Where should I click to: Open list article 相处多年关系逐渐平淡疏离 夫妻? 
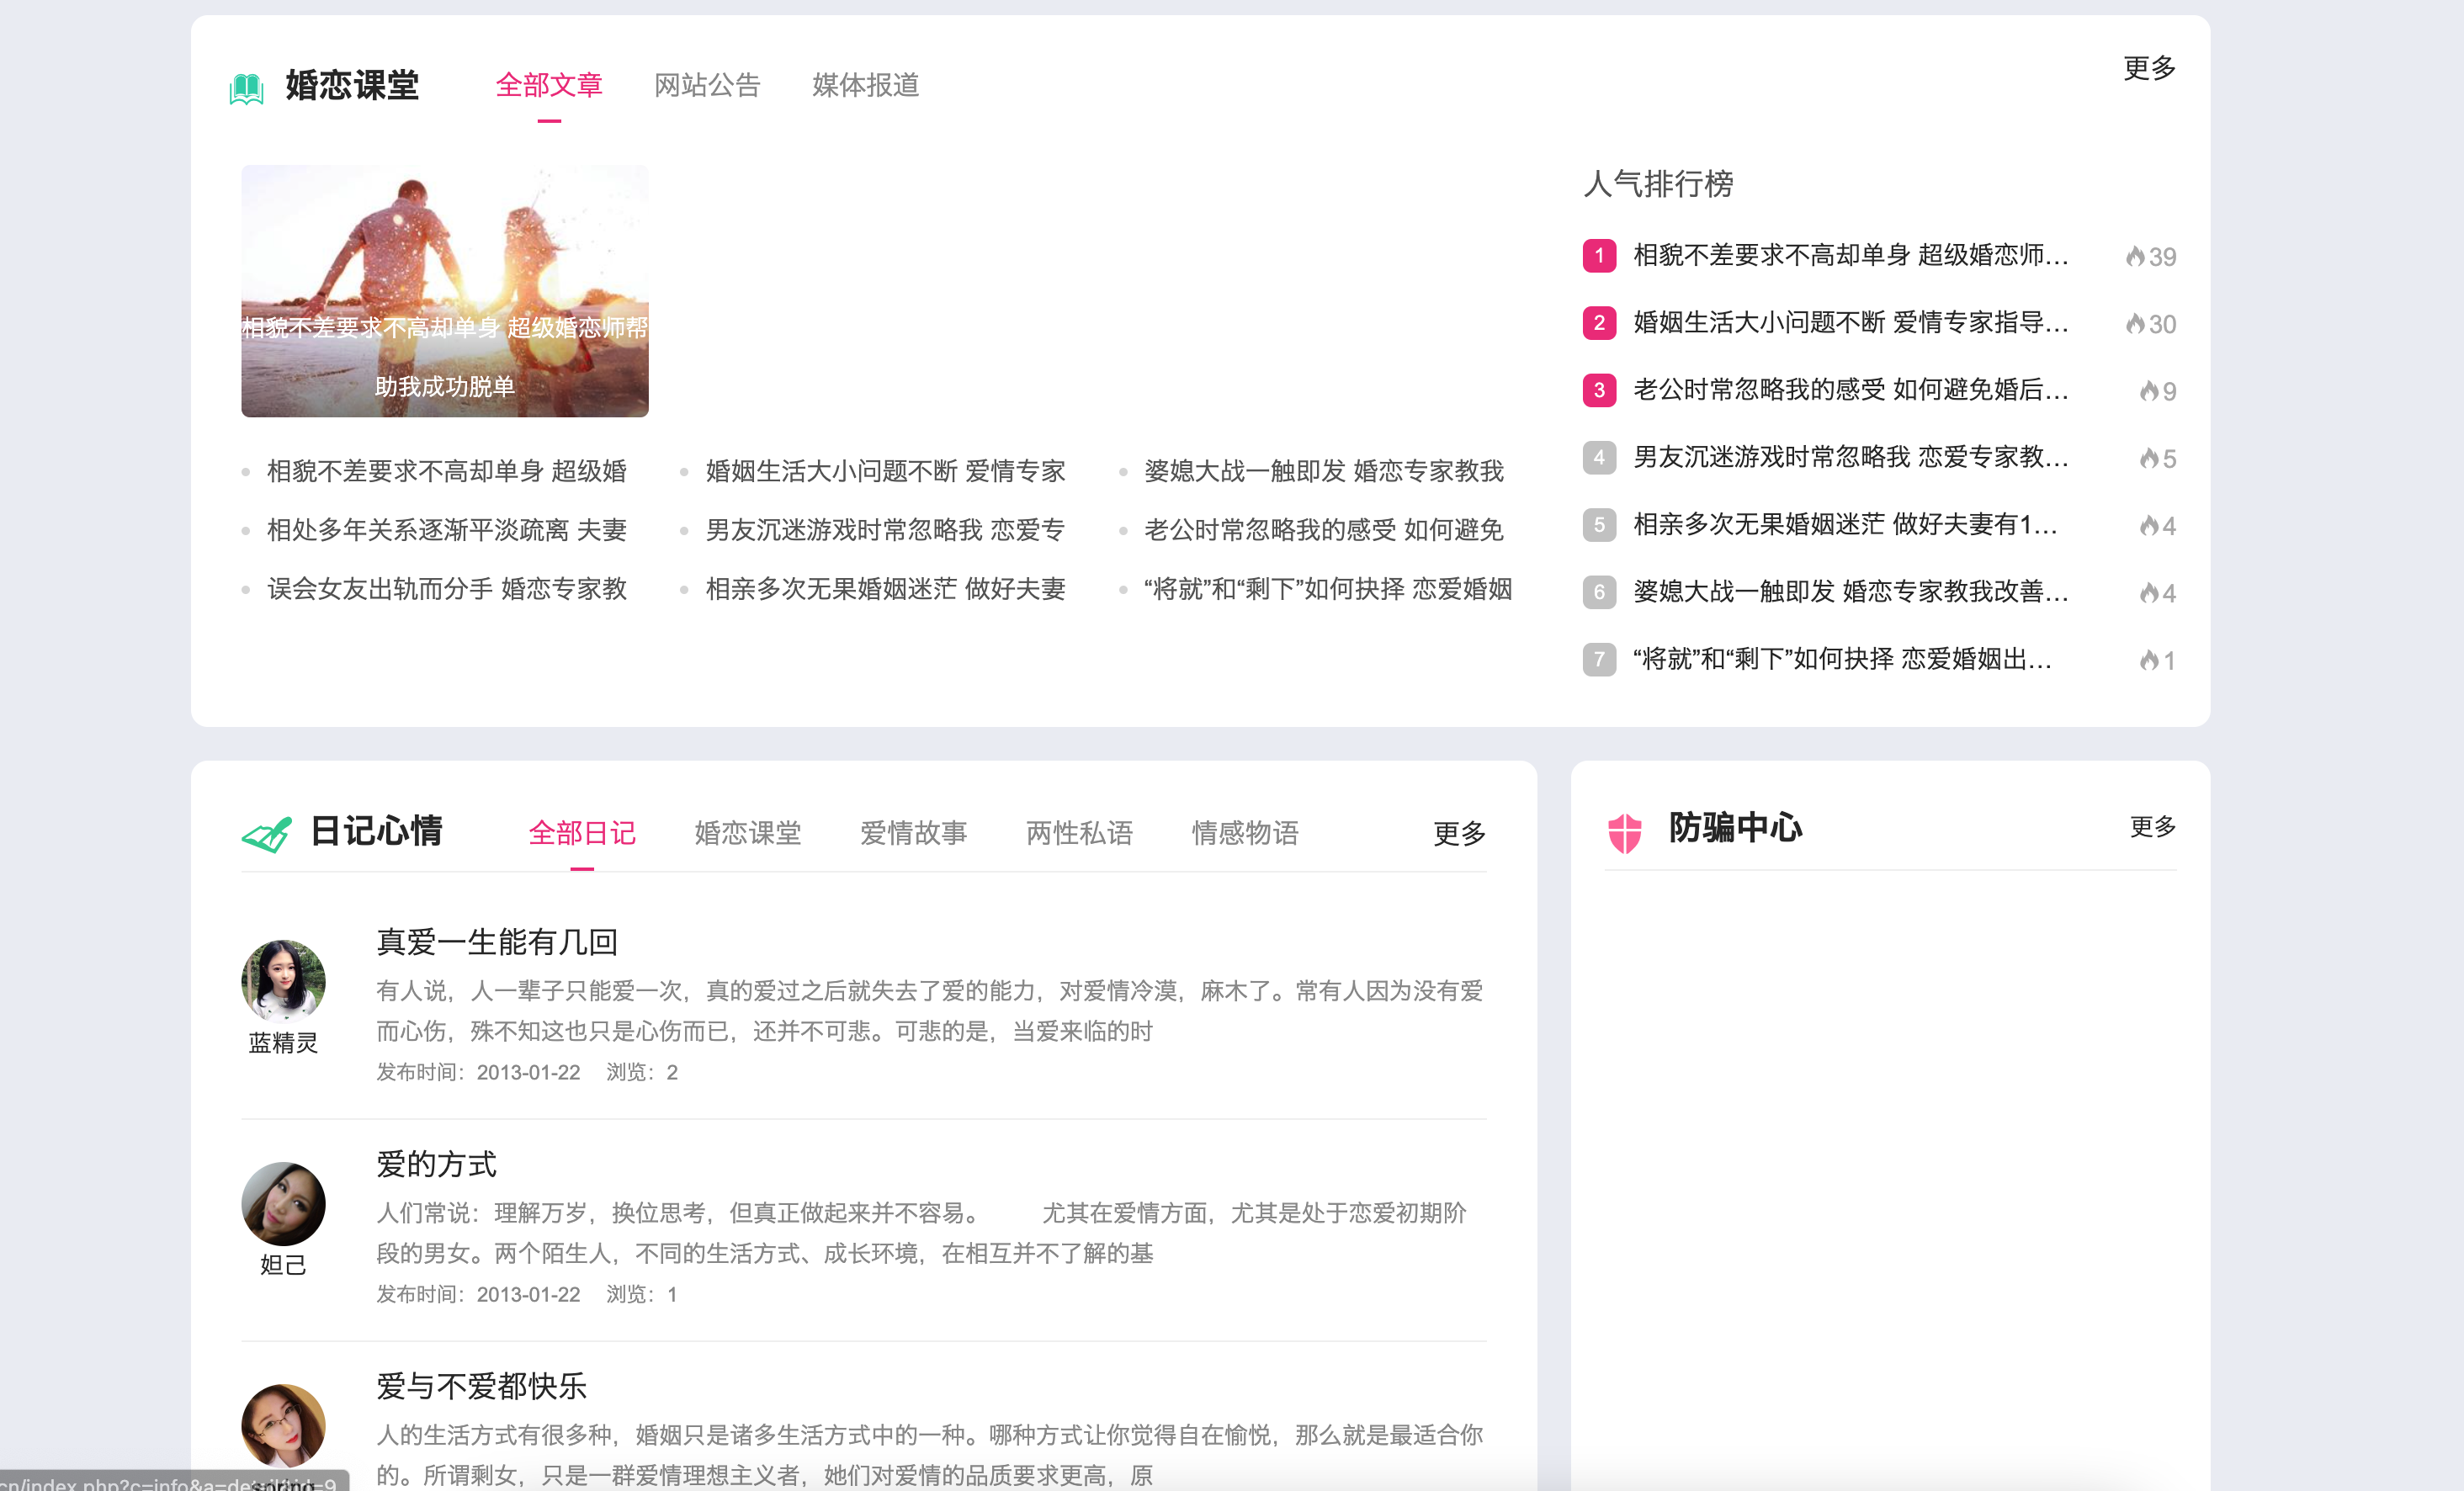(447, 530)
